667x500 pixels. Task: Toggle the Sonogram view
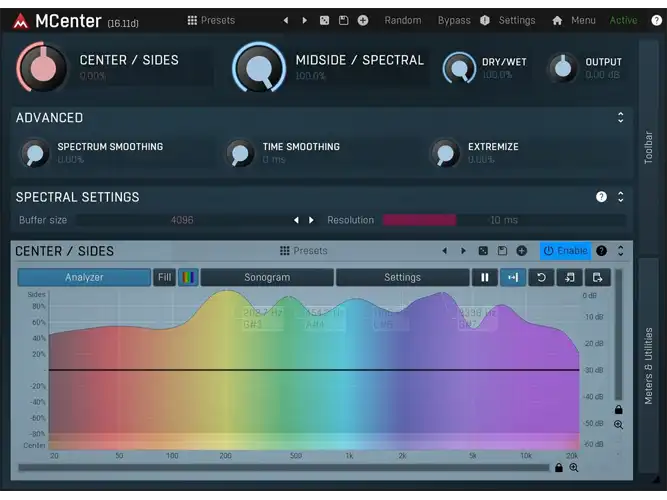[267, 277]
